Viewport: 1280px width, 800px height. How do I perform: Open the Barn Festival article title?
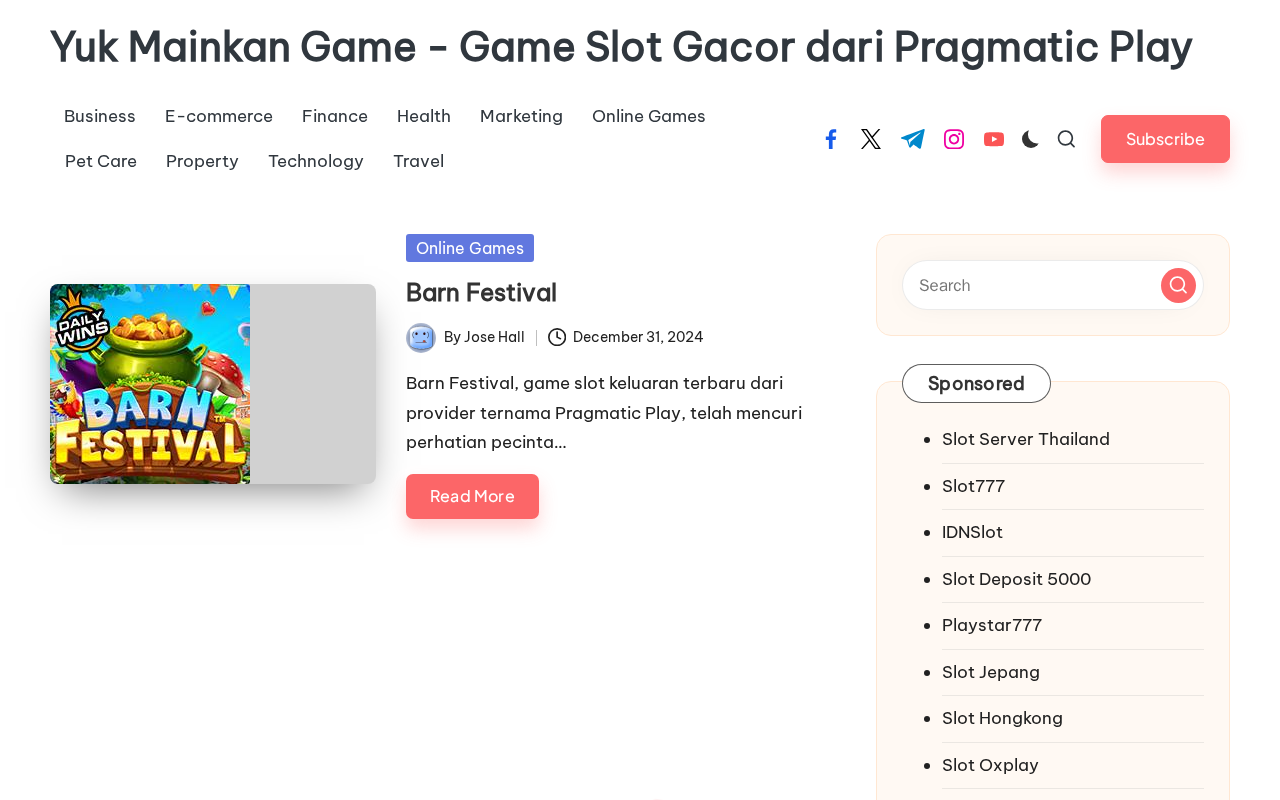pos(481,292)
